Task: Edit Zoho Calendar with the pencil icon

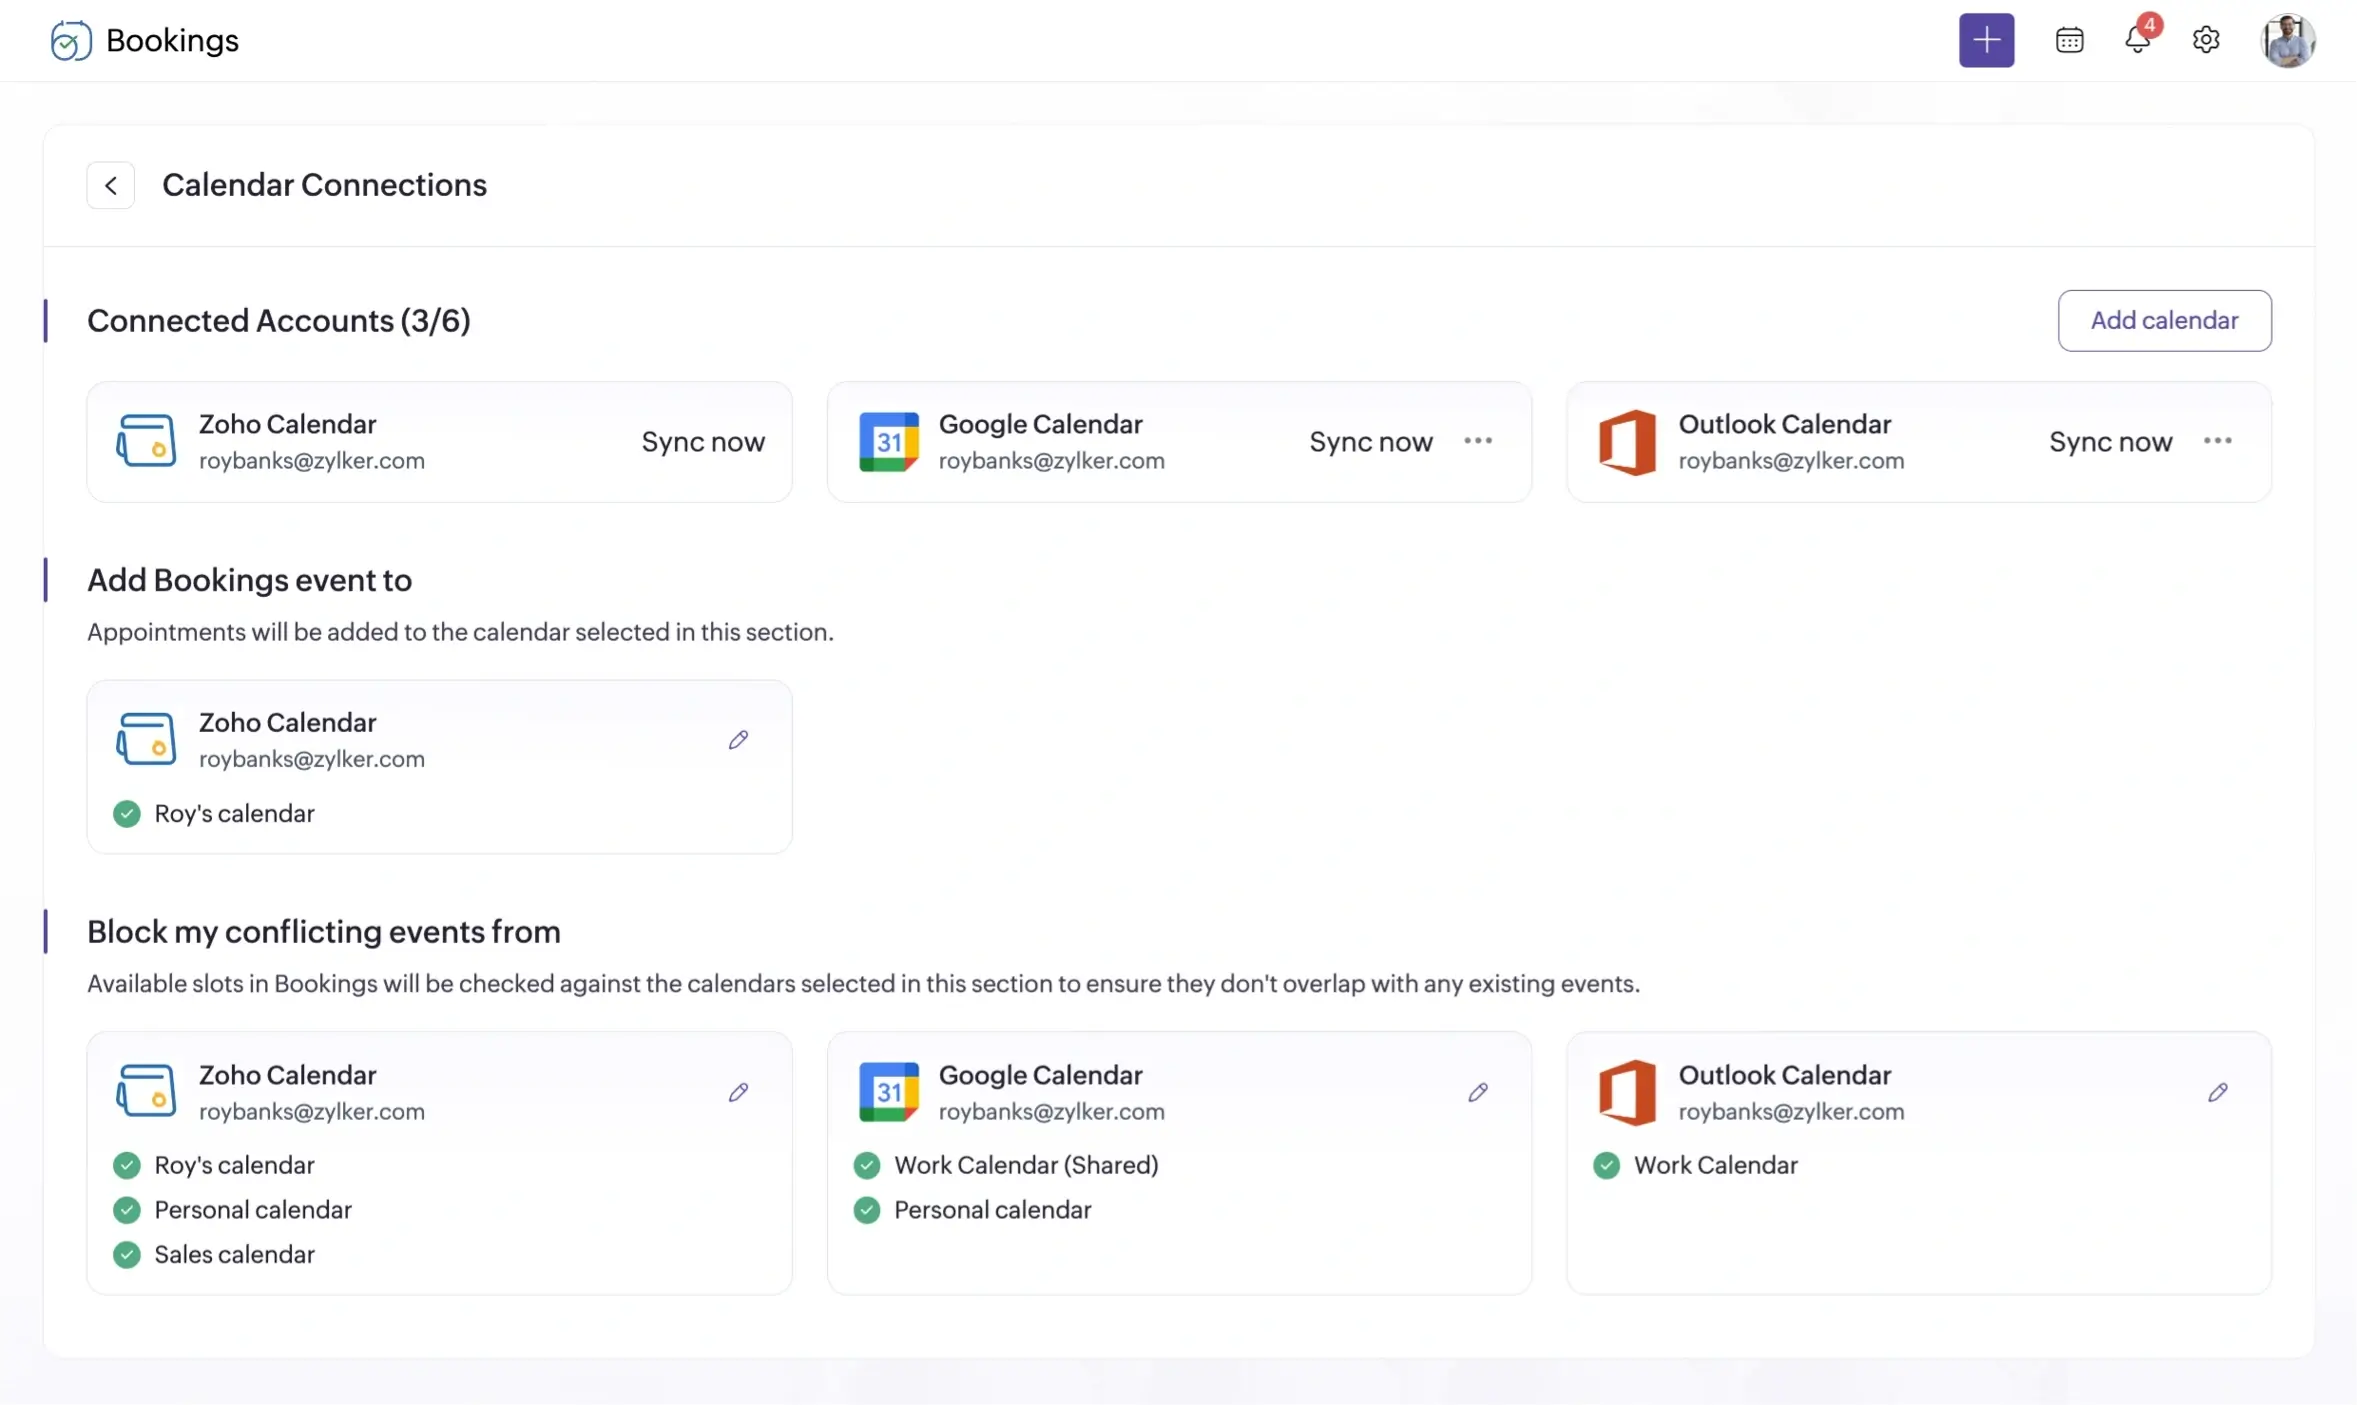Action: tap(738, 740)
